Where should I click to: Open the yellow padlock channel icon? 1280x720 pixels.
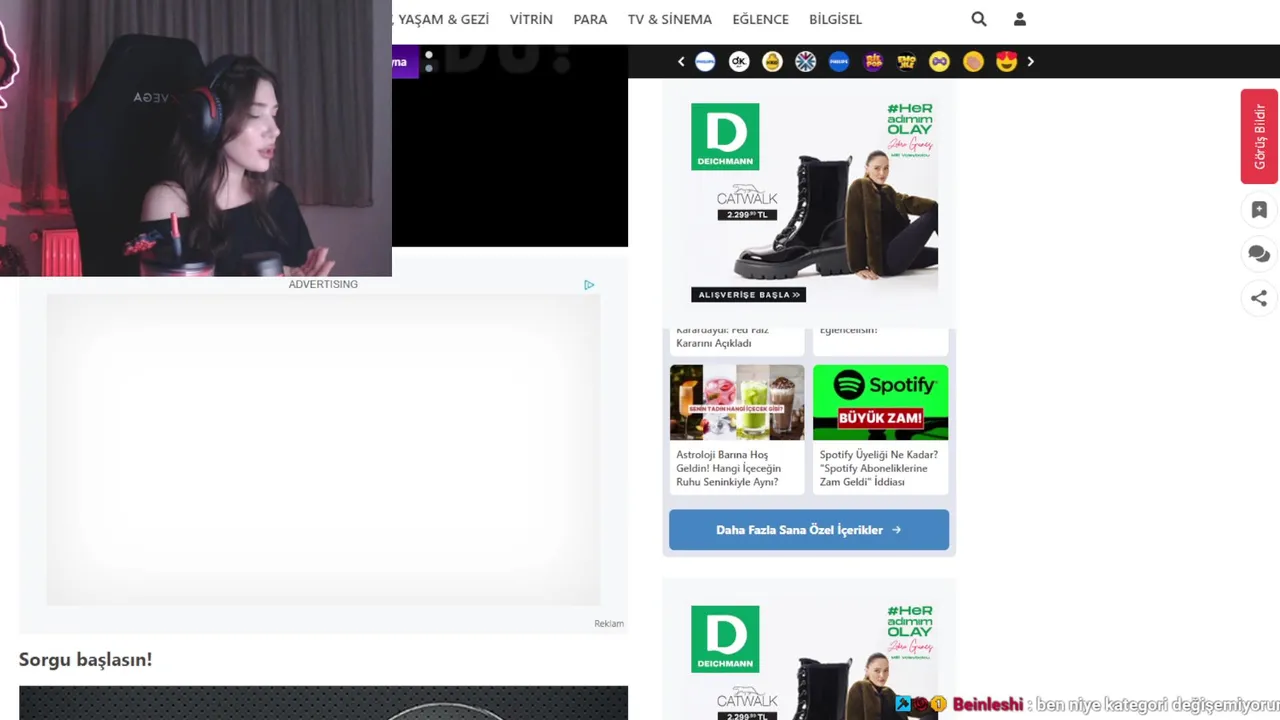coord(772,62)
